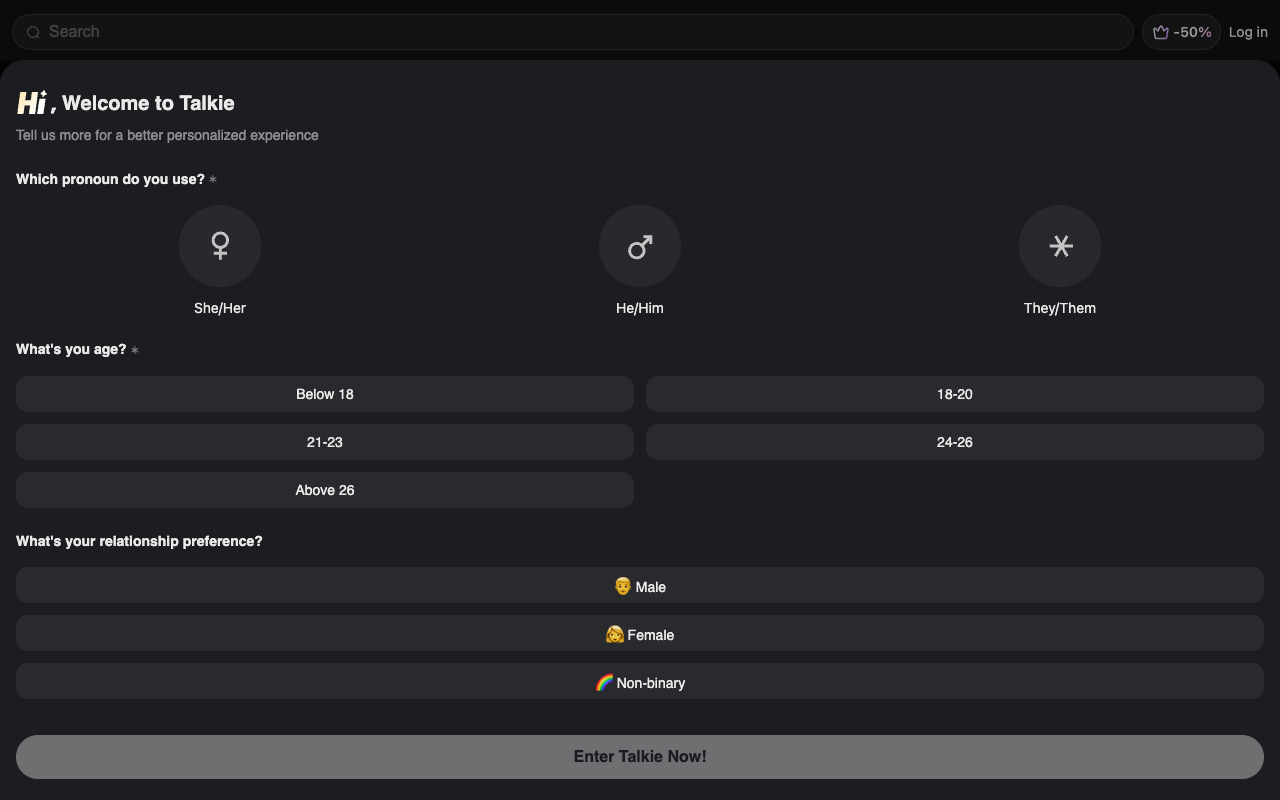The height and width of the screenshot is (800, 1280).
Task: Click the 'What's you age?' heading
Action: point(71,349)
